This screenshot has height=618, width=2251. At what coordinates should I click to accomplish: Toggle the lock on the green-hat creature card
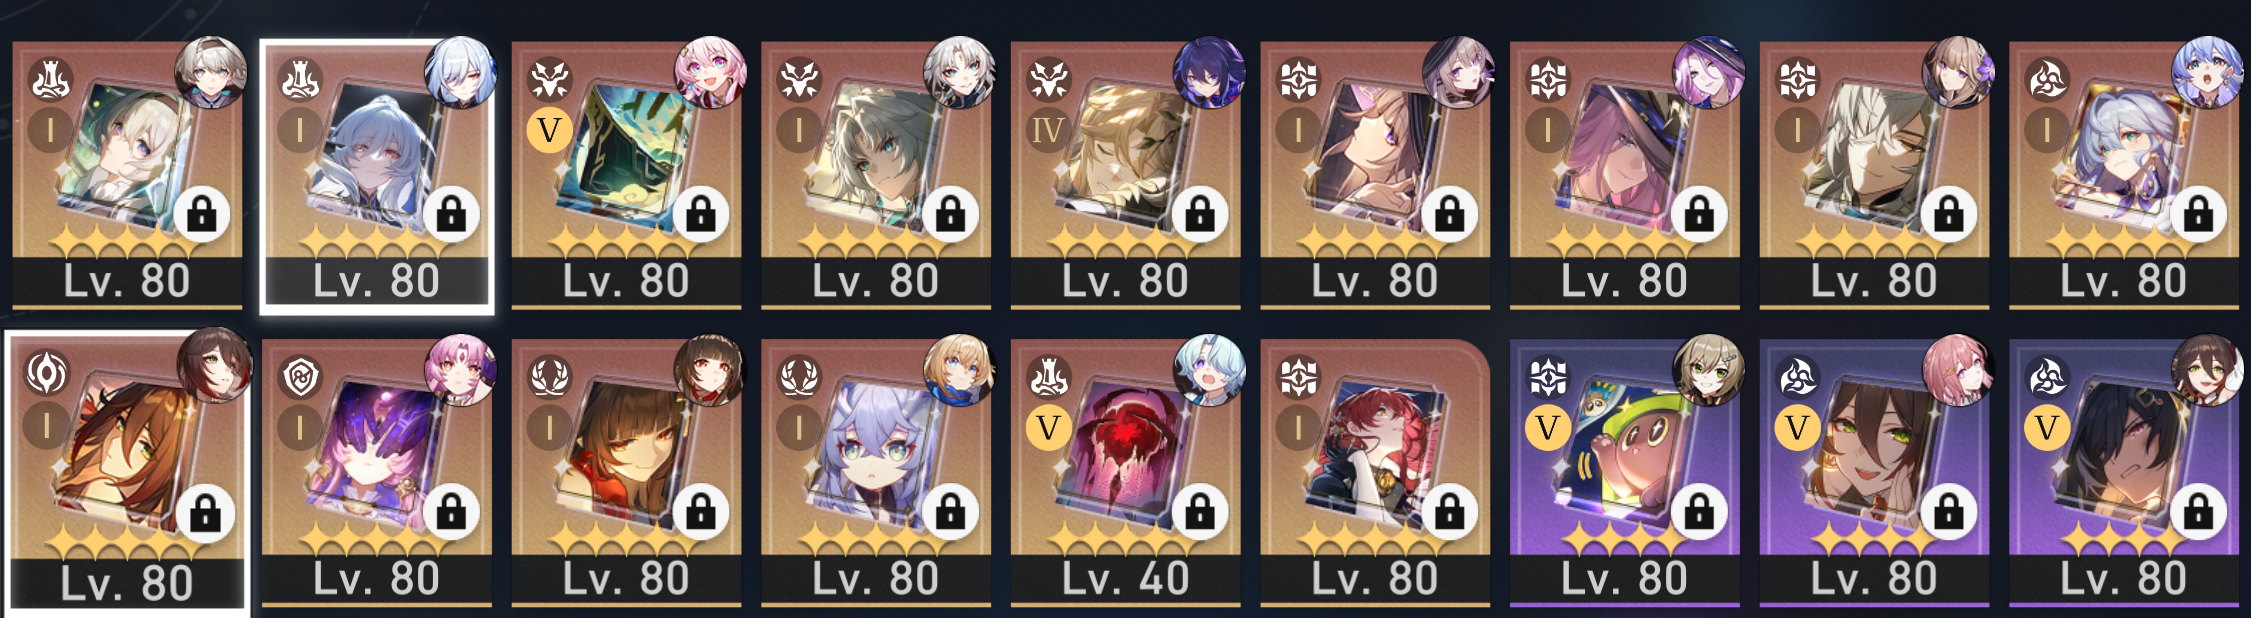click(x=1699, y=513)
